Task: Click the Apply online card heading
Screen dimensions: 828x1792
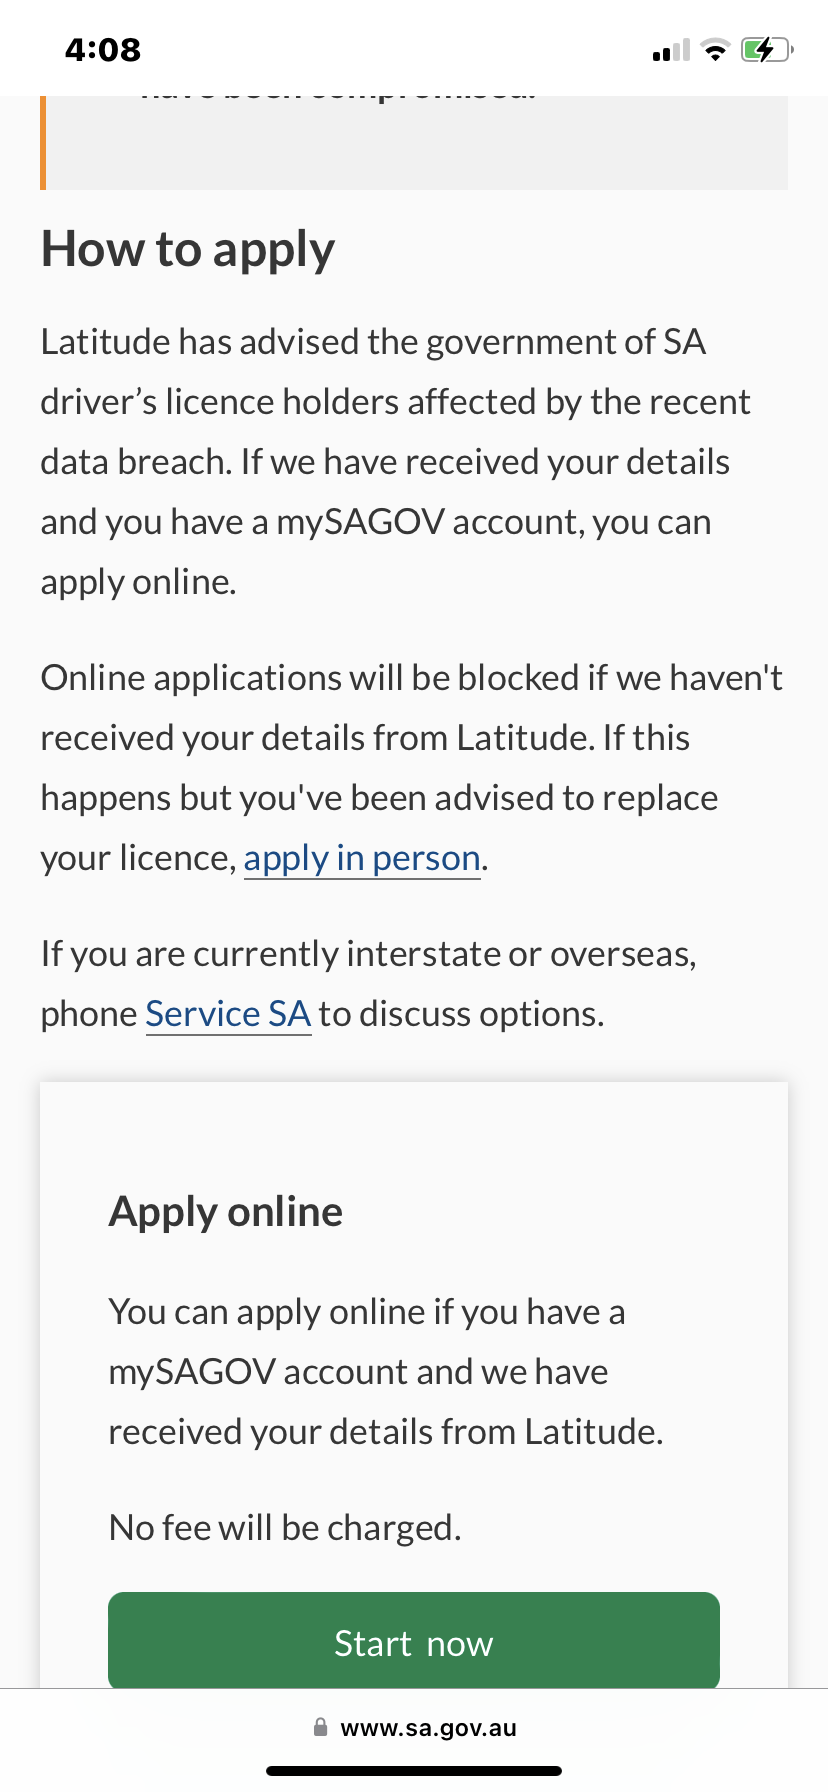Action: tap(226, 1212)
